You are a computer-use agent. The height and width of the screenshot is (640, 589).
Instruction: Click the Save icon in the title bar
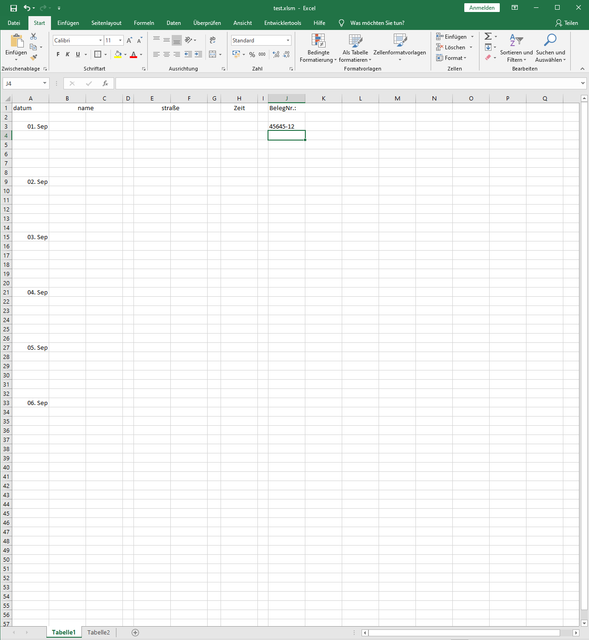(13, 8)
